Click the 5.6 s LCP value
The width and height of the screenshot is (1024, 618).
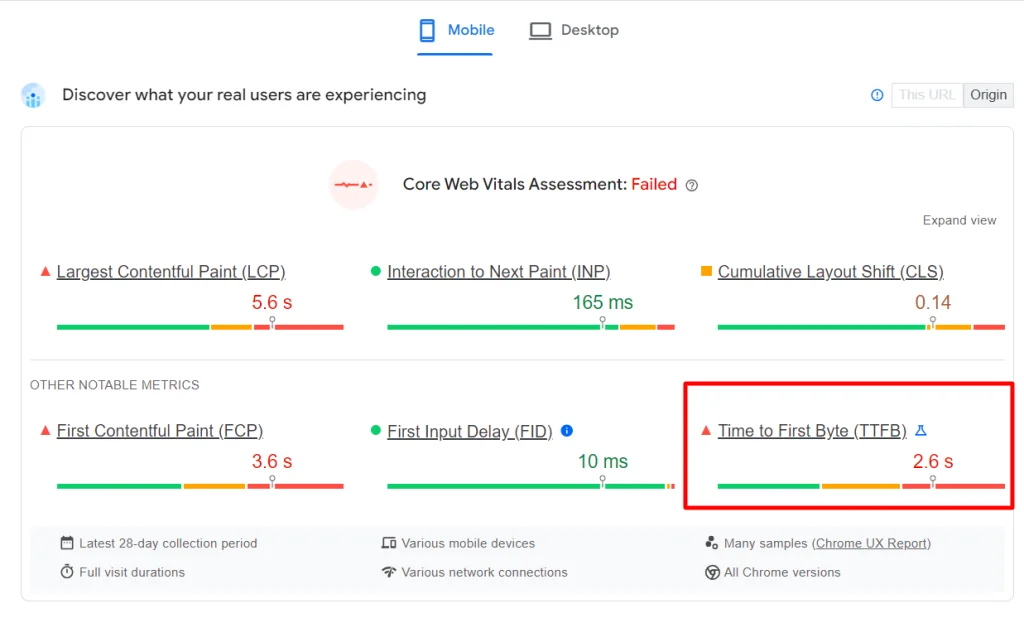coord(272,302)
